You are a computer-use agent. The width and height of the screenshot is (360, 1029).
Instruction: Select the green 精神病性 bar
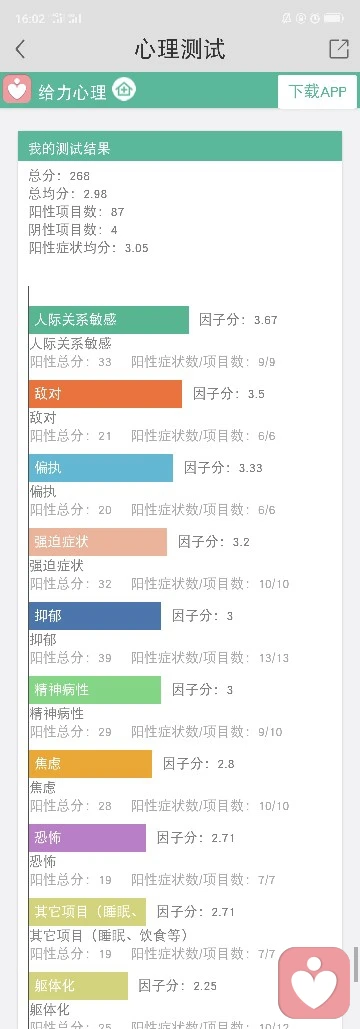click(95, 690)
